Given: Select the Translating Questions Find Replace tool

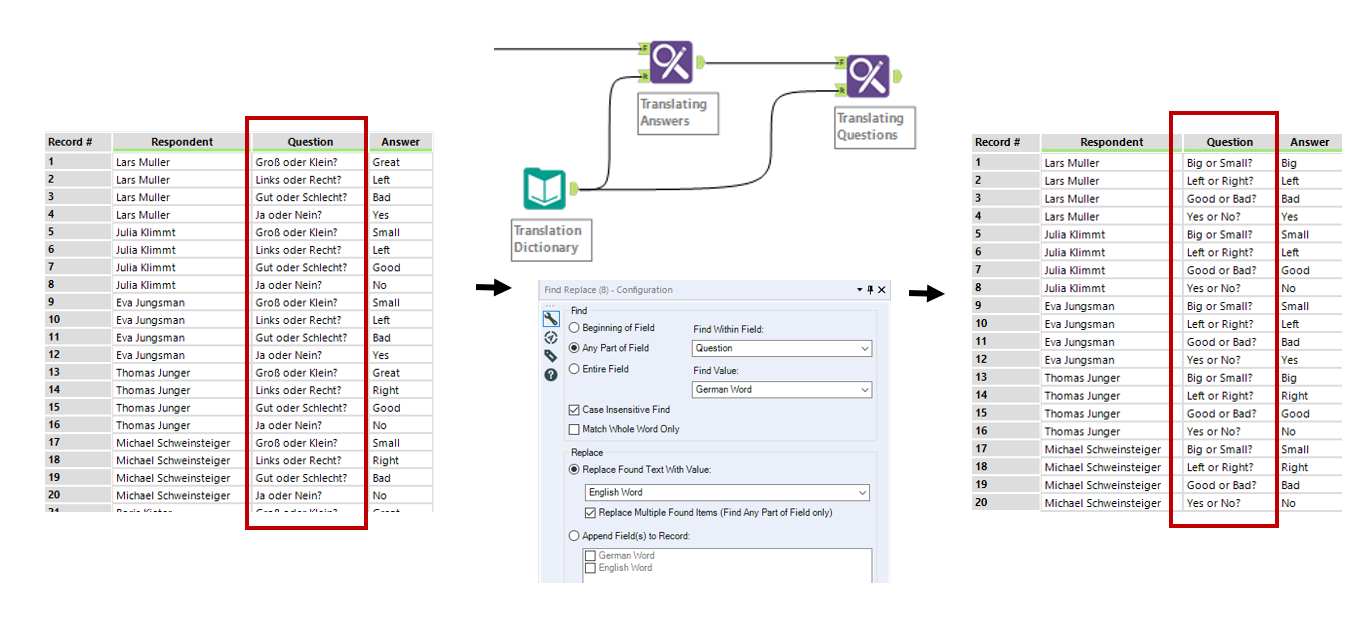Looking at the screenshot, I should 870,76.
